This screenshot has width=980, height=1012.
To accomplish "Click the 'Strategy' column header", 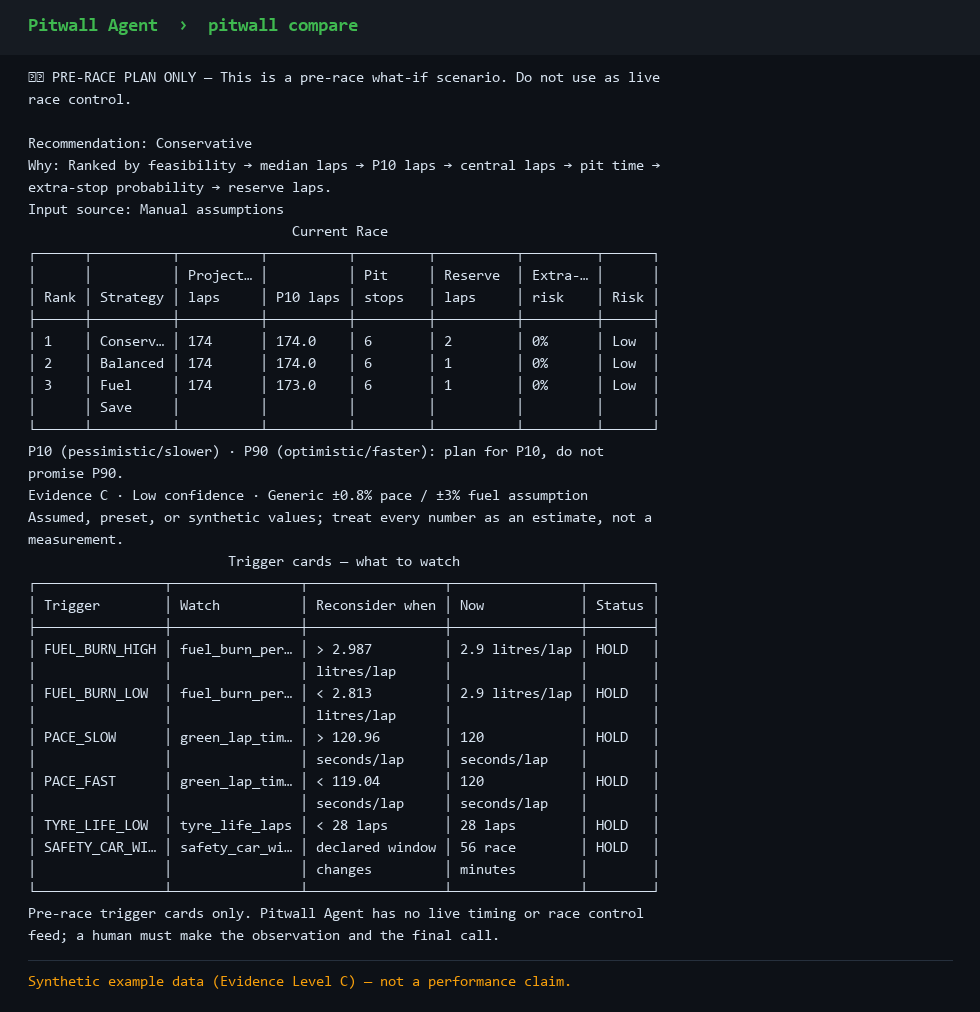I will 132,298.
